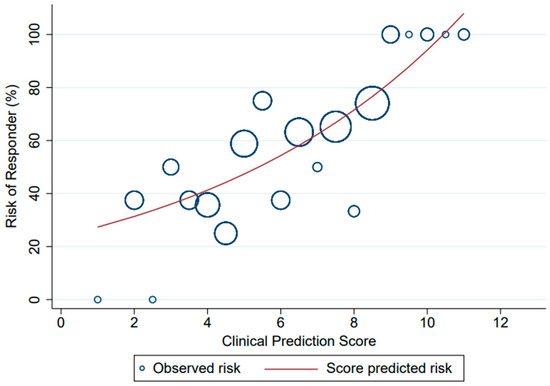Click the small circle at score 1
This screenshot has width=550, height=386.
[98, 299]
